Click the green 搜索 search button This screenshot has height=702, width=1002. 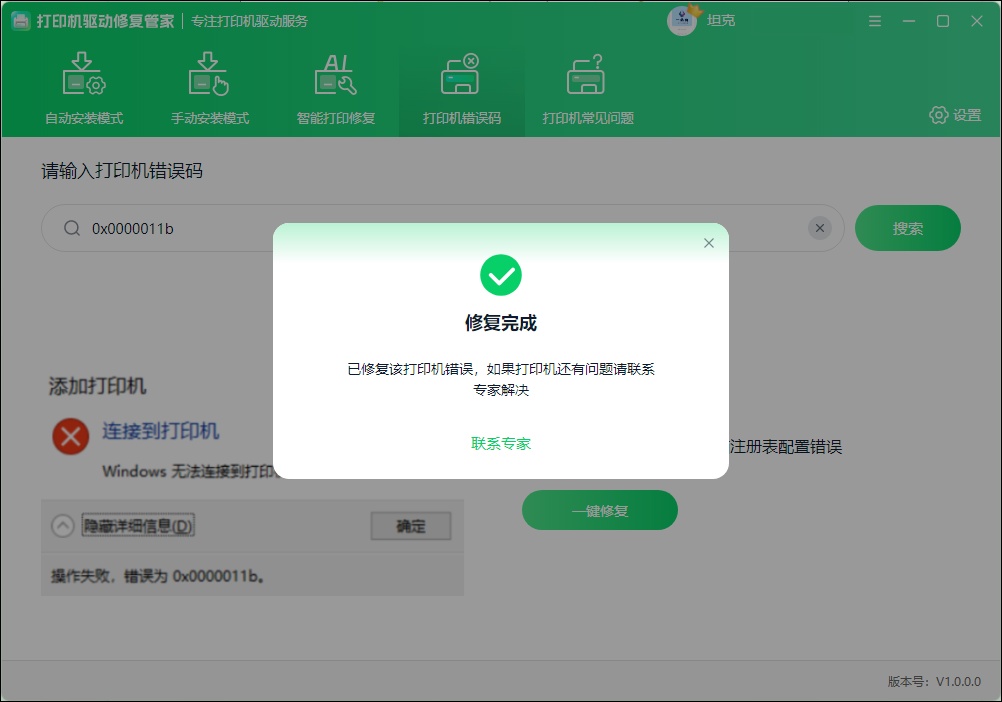coord(907,228)
